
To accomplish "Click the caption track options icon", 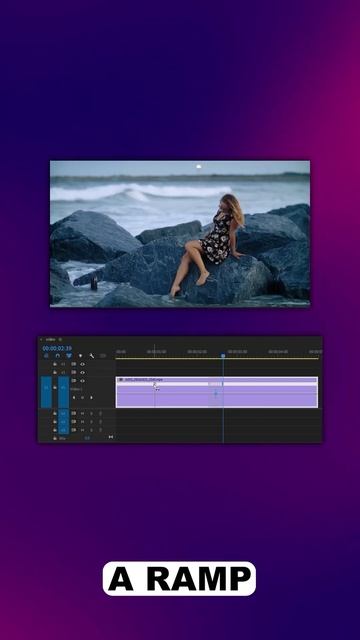I will [x=102, y=356].
